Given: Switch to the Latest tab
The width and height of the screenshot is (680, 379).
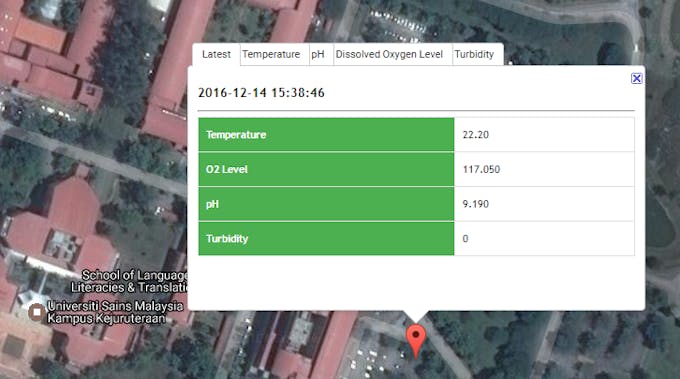Looking at the screenshot, I should click(216, 55).
